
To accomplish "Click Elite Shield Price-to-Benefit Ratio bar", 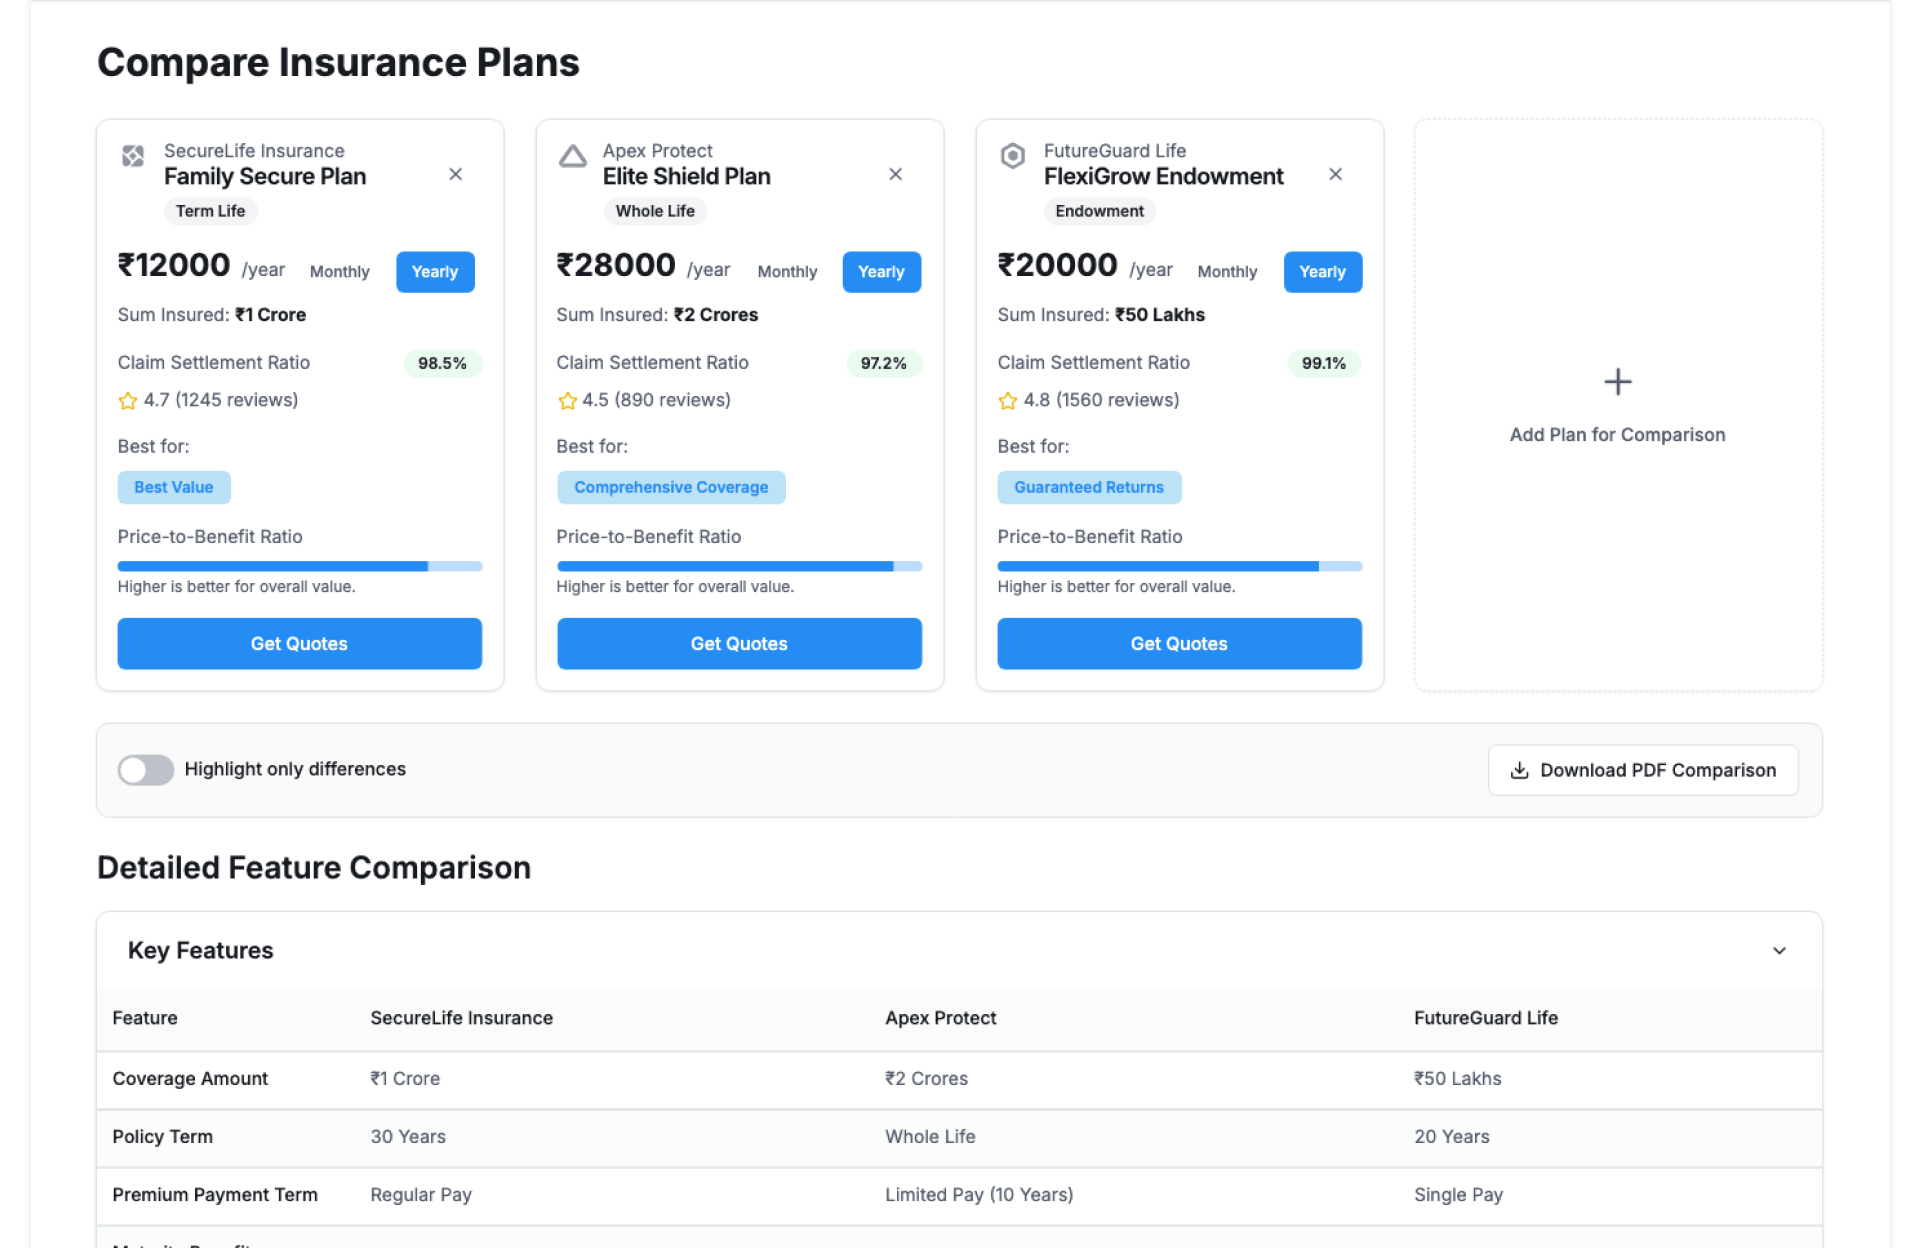I will pos(739,566).
